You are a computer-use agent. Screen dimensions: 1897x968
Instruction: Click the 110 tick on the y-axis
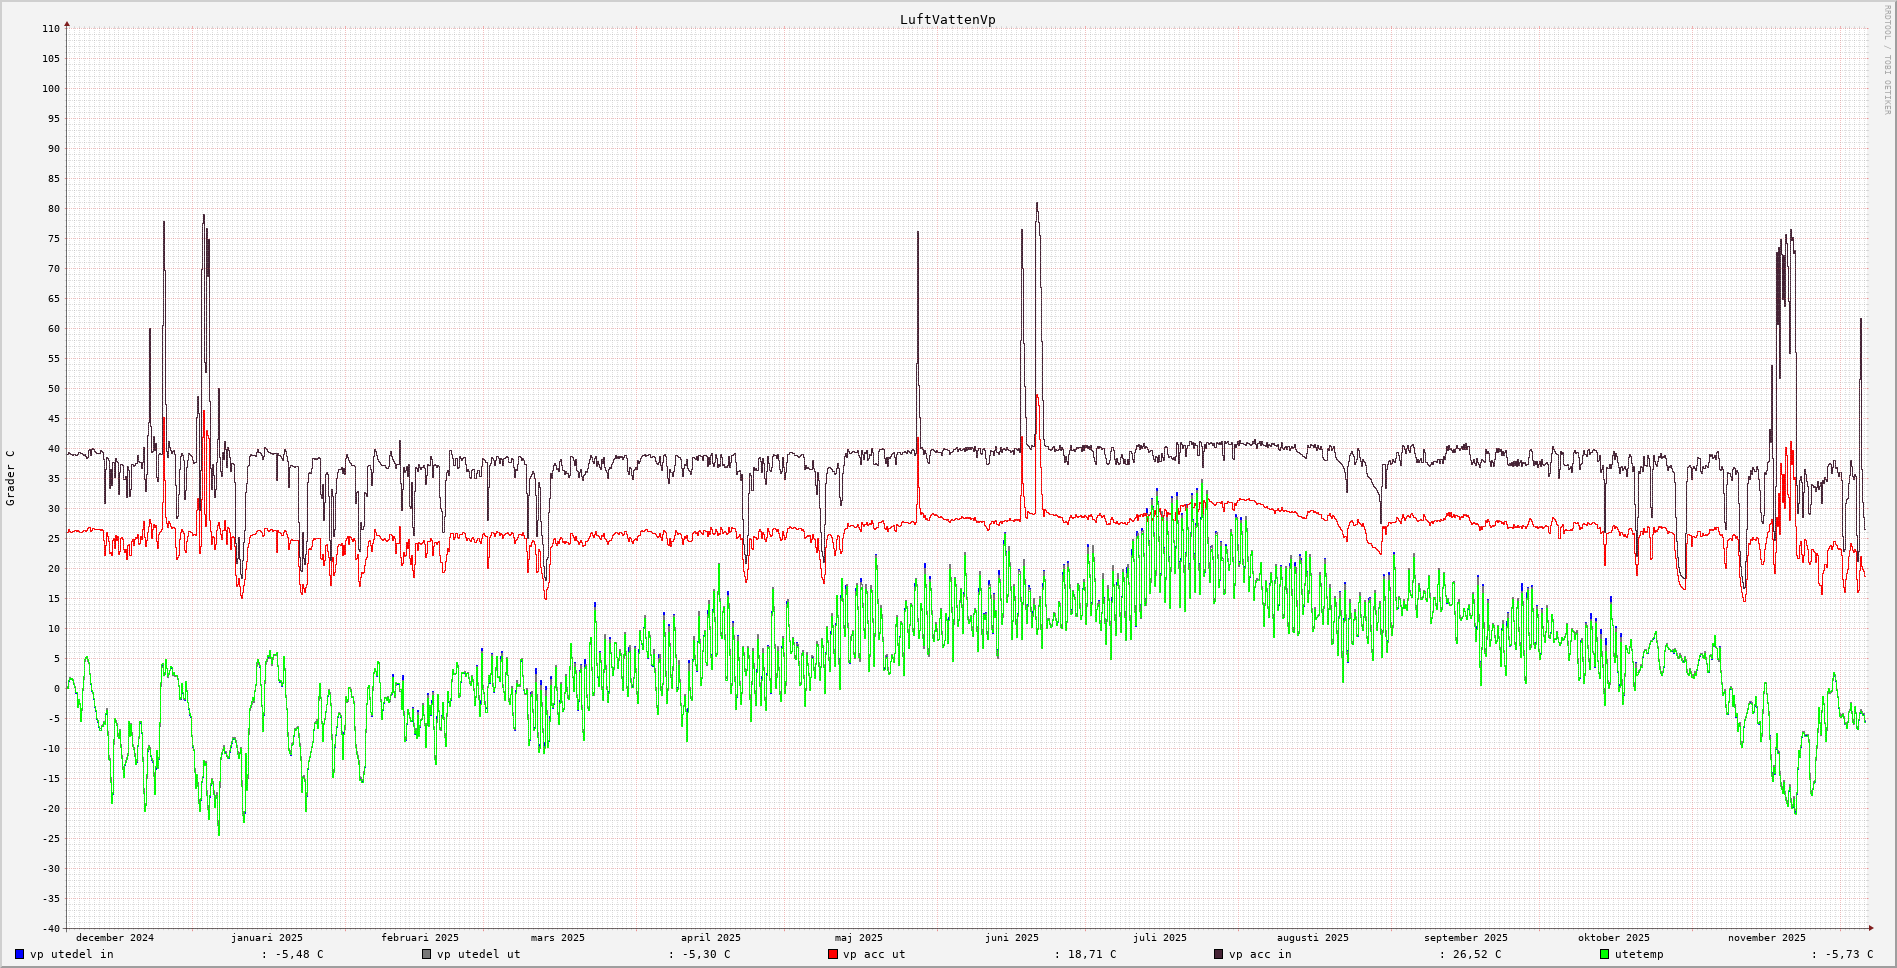(x=51, y=29)
